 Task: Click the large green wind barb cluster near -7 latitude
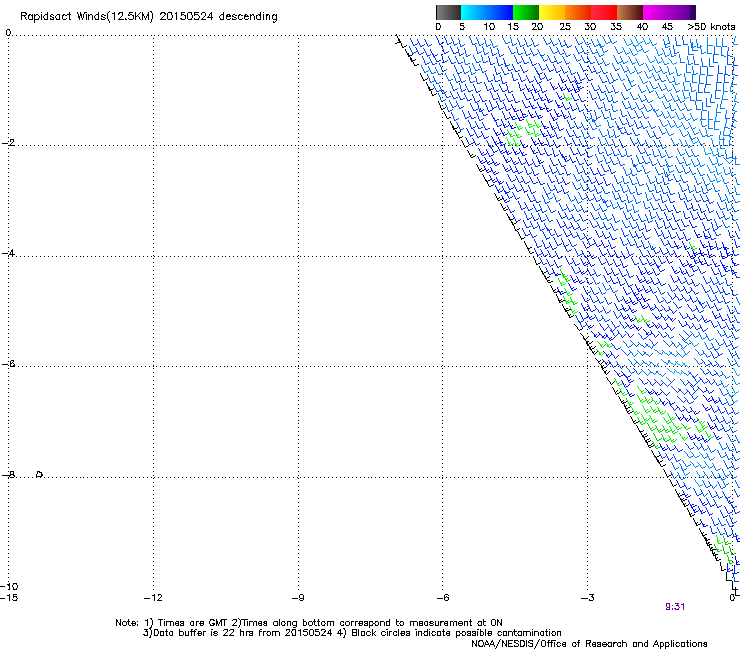coord(663,415)
